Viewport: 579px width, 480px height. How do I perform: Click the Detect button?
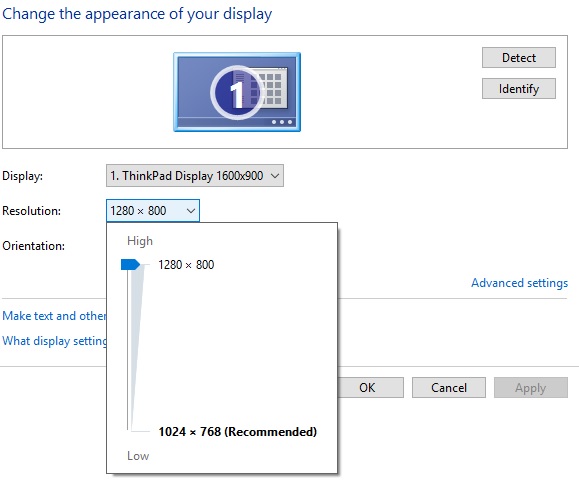(x=518, y=58)
